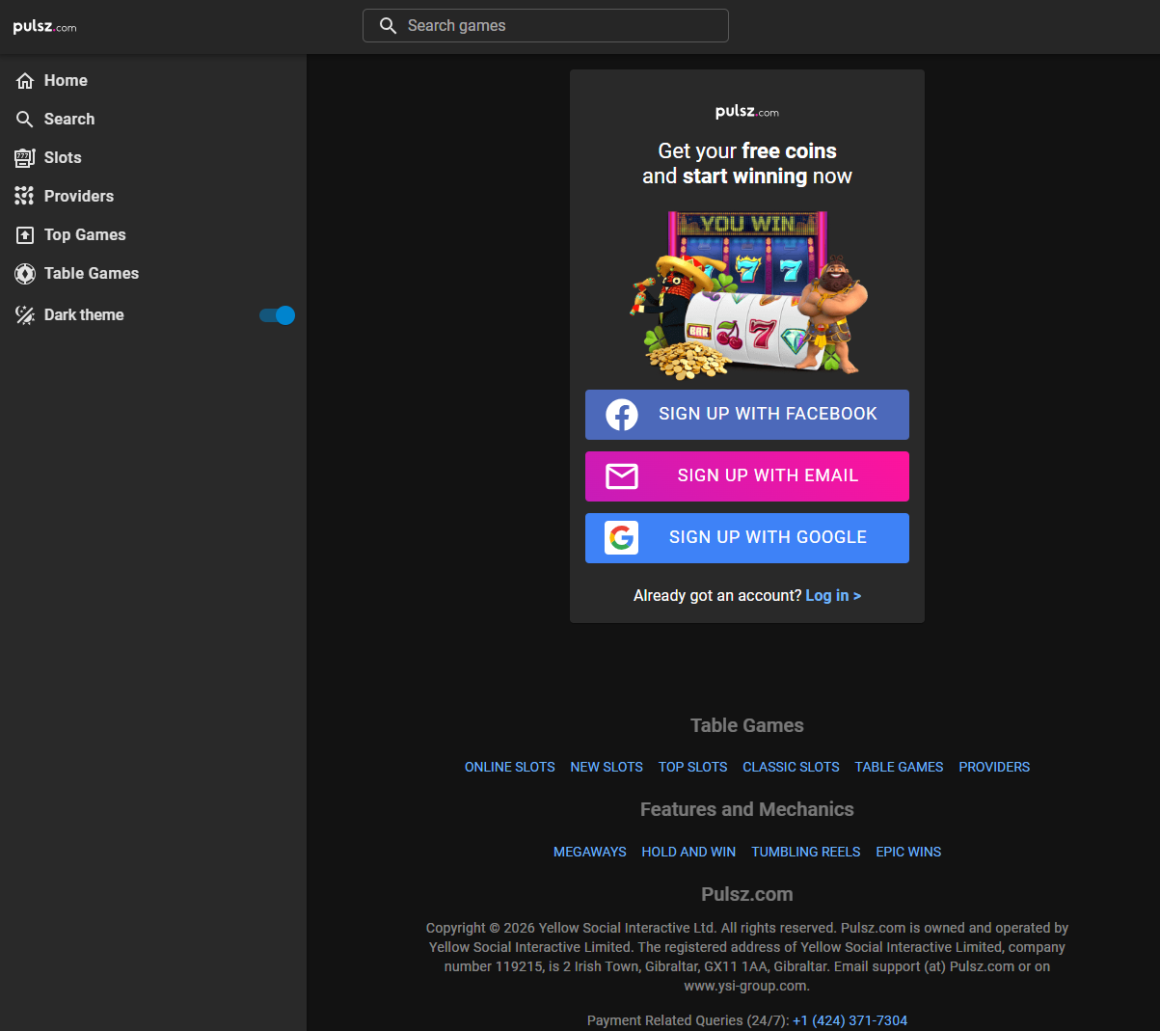This screenshot has height=1031, width=1160.
Task: Click the 'Table Games' footer heading
Action: point(747,726)
